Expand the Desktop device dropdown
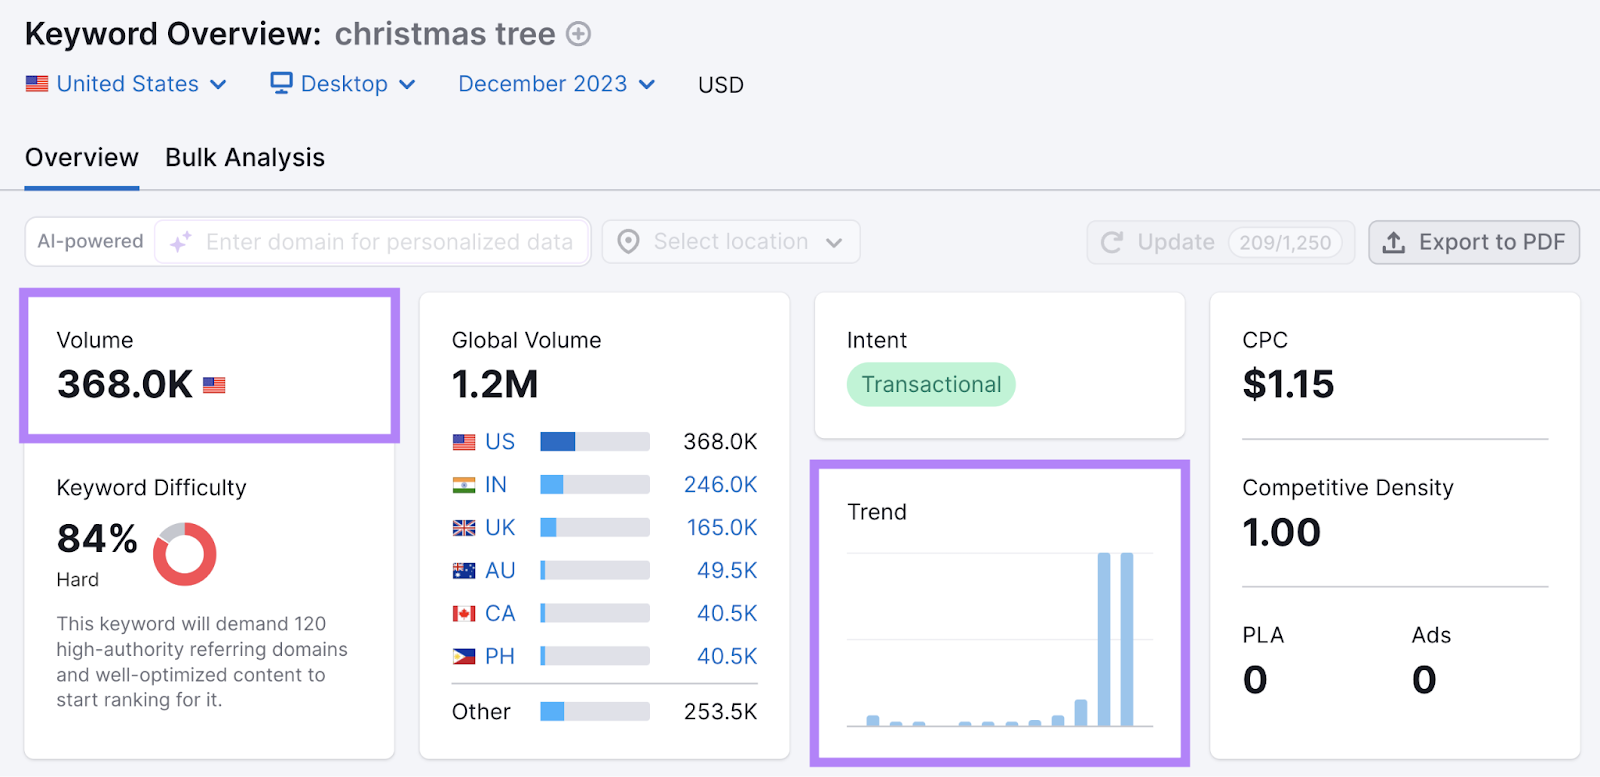Image resolution: width=1600 pixels, height=777 pixels. (343, 84)
